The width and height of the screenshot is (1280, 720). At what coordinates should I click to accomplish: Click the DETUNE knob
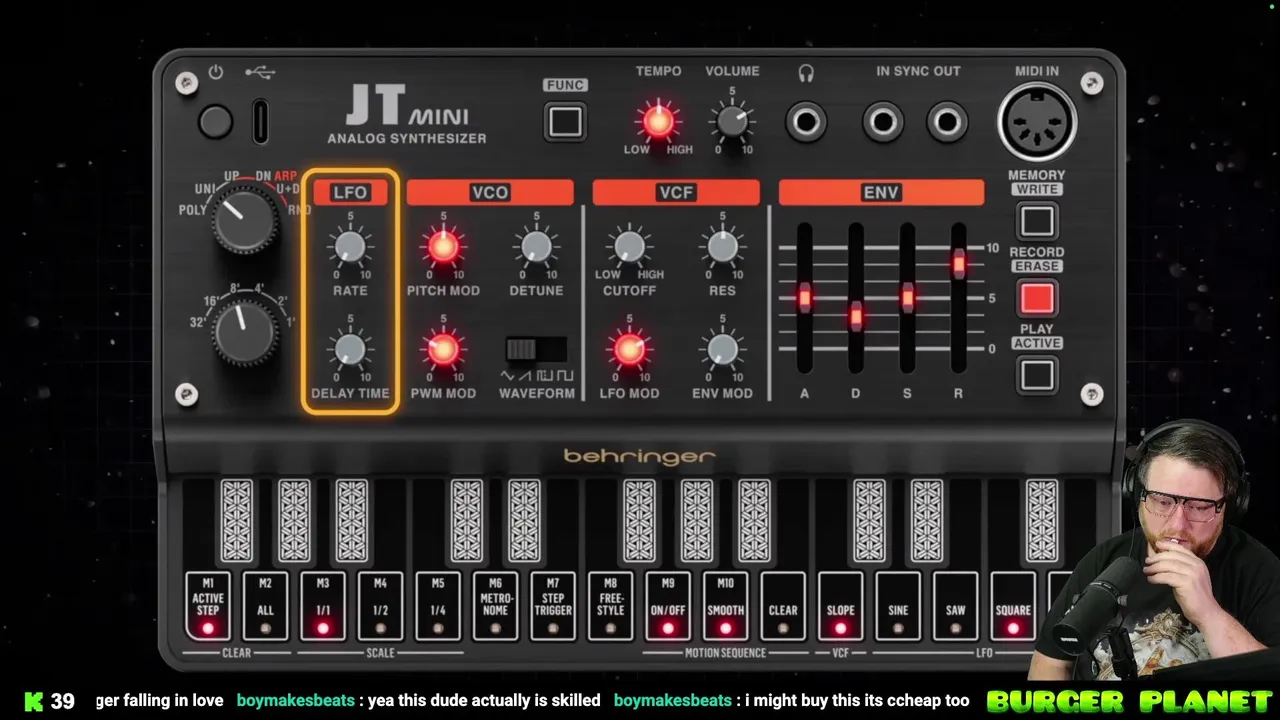tap(536, 246)
